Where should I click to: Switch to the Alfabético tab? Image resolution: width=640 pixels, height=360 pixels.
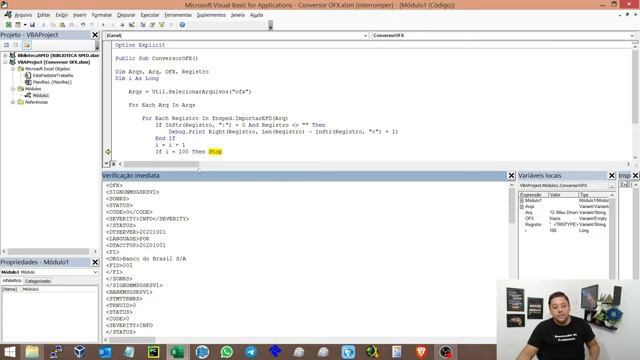tap(11, 281)
